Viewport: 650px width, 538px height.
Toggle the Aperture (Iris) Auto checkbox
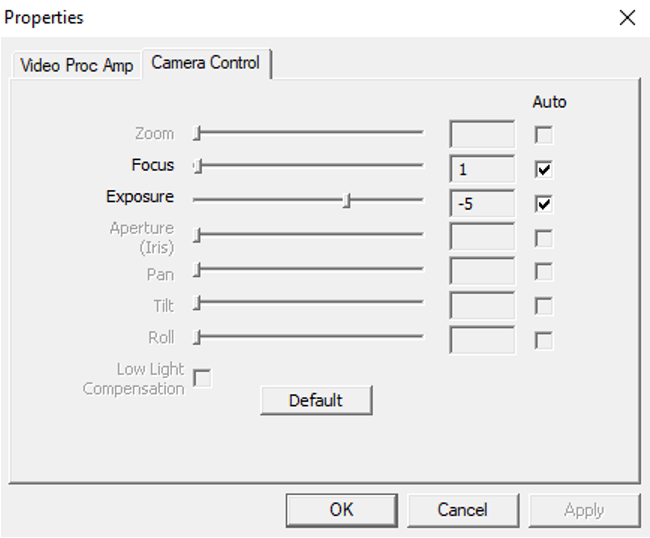(x=543, y=238)
